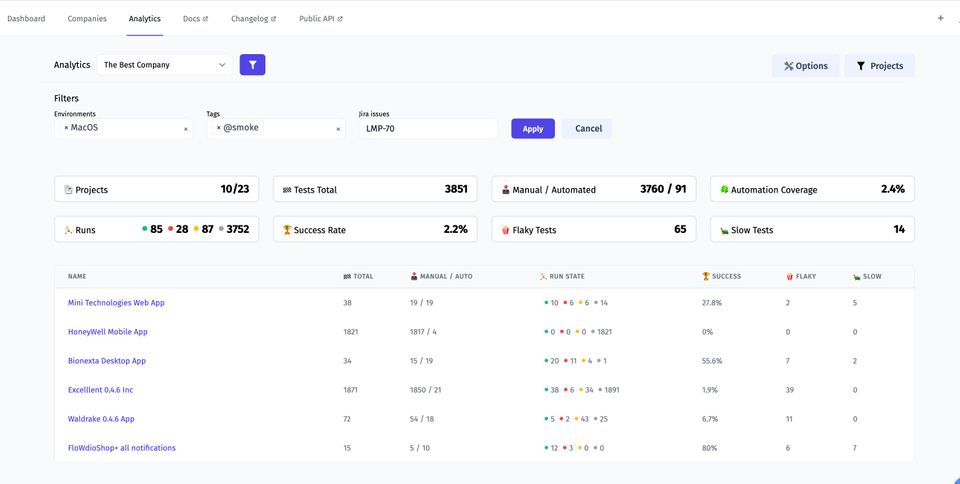Switch to the Dashboard tab
Screen dimensions: 960x484
coord(26,19)
